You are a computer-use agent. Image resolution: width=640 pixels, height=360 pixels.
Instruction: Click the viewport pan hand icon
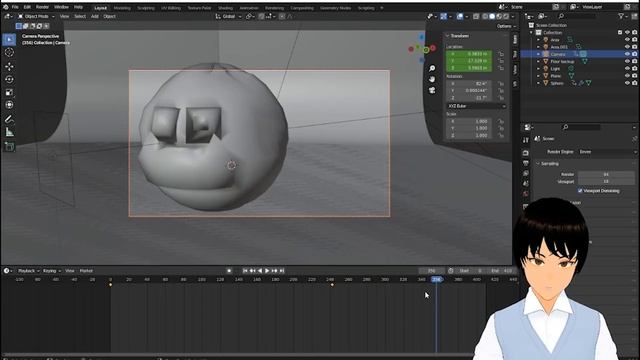(432, 79)
